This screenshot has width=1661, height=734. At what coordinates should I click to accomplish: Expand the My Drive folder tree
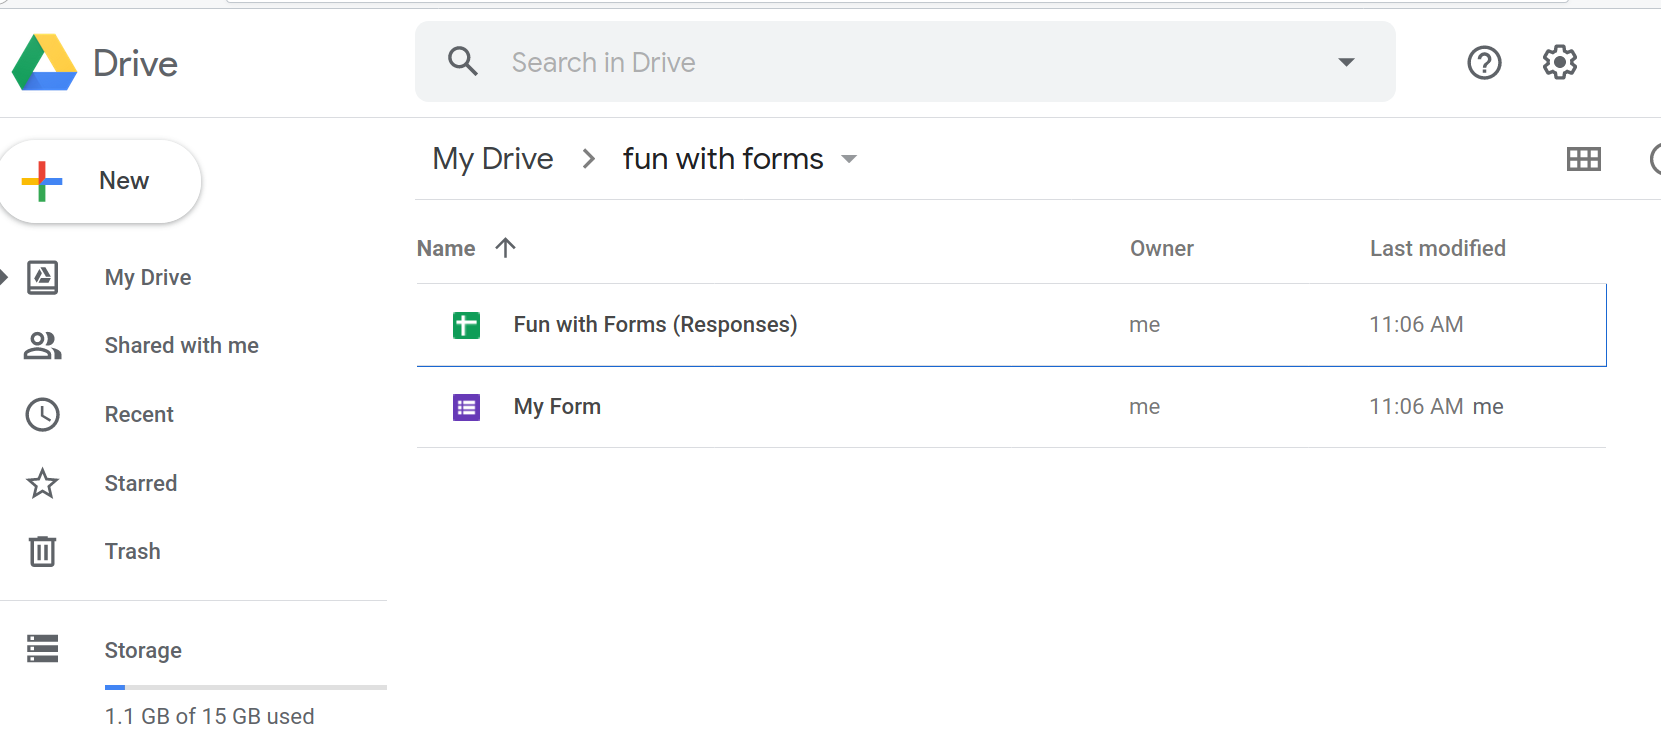pyautogui.click(x=5, y=277)
